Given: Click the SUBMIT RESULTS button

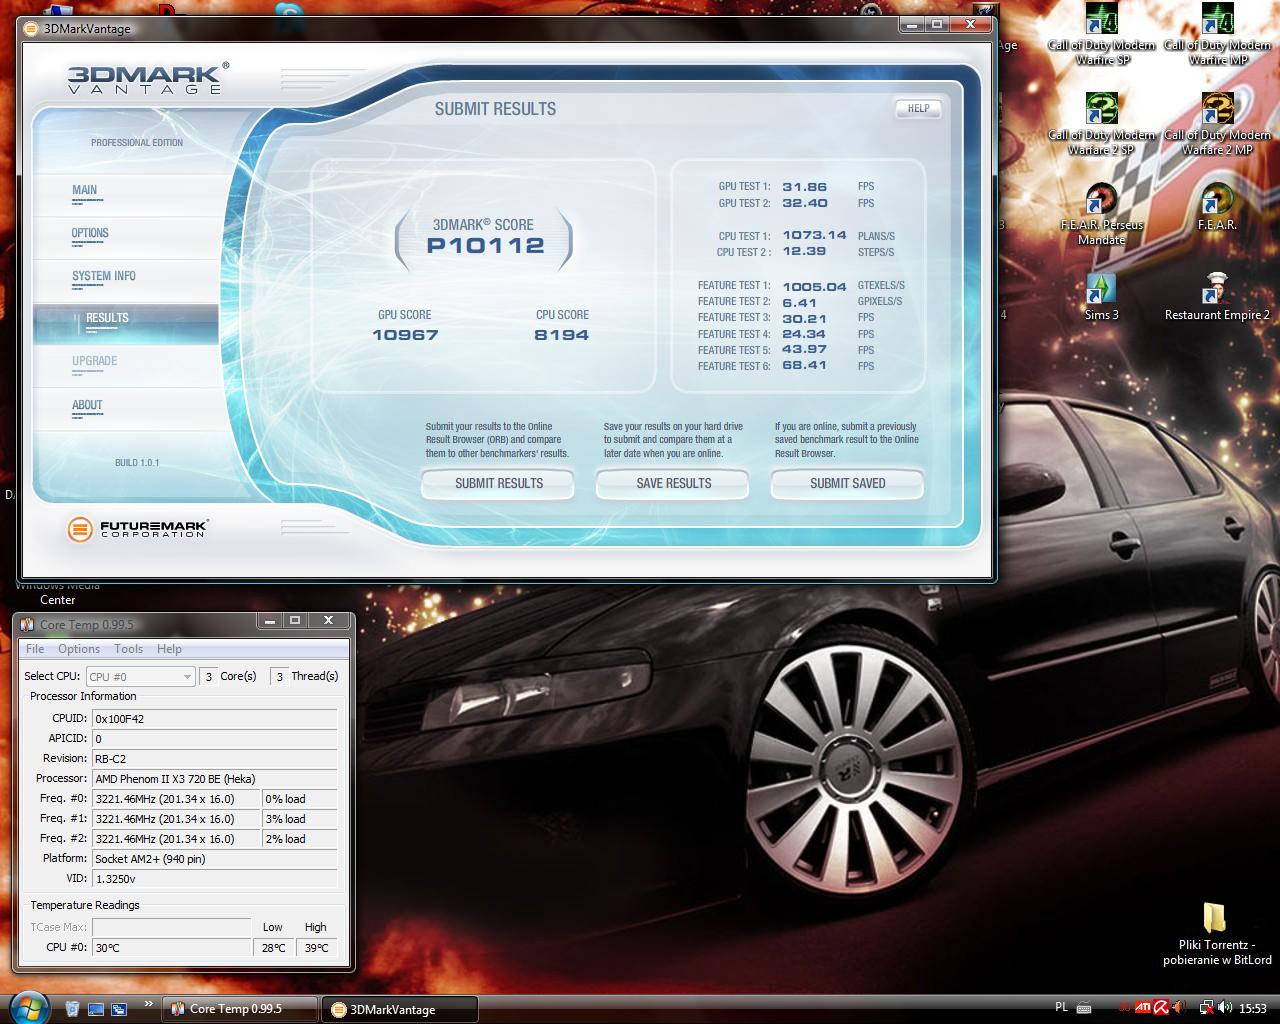Looking at the screenshot, I should tap(498, 484).
